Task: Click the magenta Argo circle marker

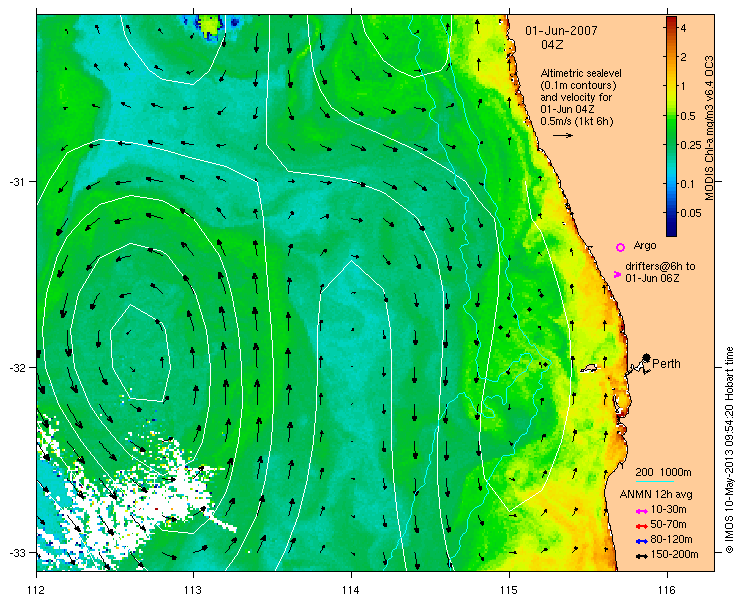Action: [x=620, y=247]
